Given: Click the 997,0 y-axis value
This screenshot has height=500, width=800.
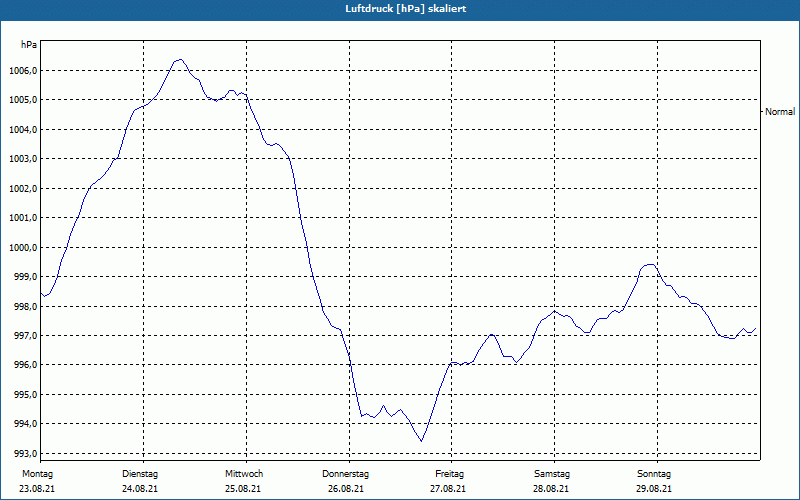Looking at the screenshot, I should 25,336.
